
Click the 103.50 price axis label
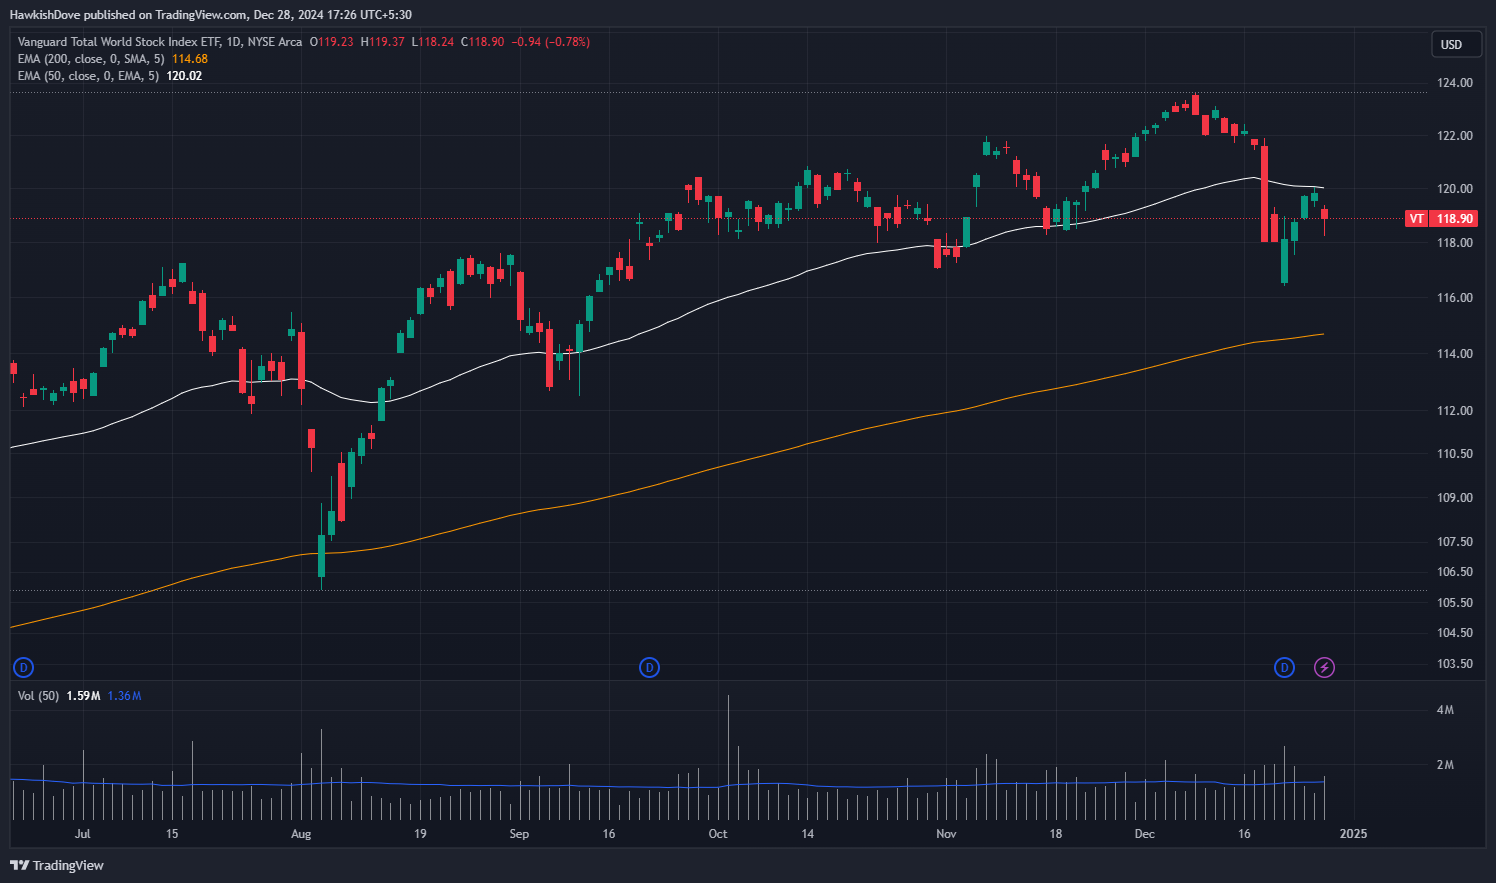pyautogui.click(x=1454, y=663)
